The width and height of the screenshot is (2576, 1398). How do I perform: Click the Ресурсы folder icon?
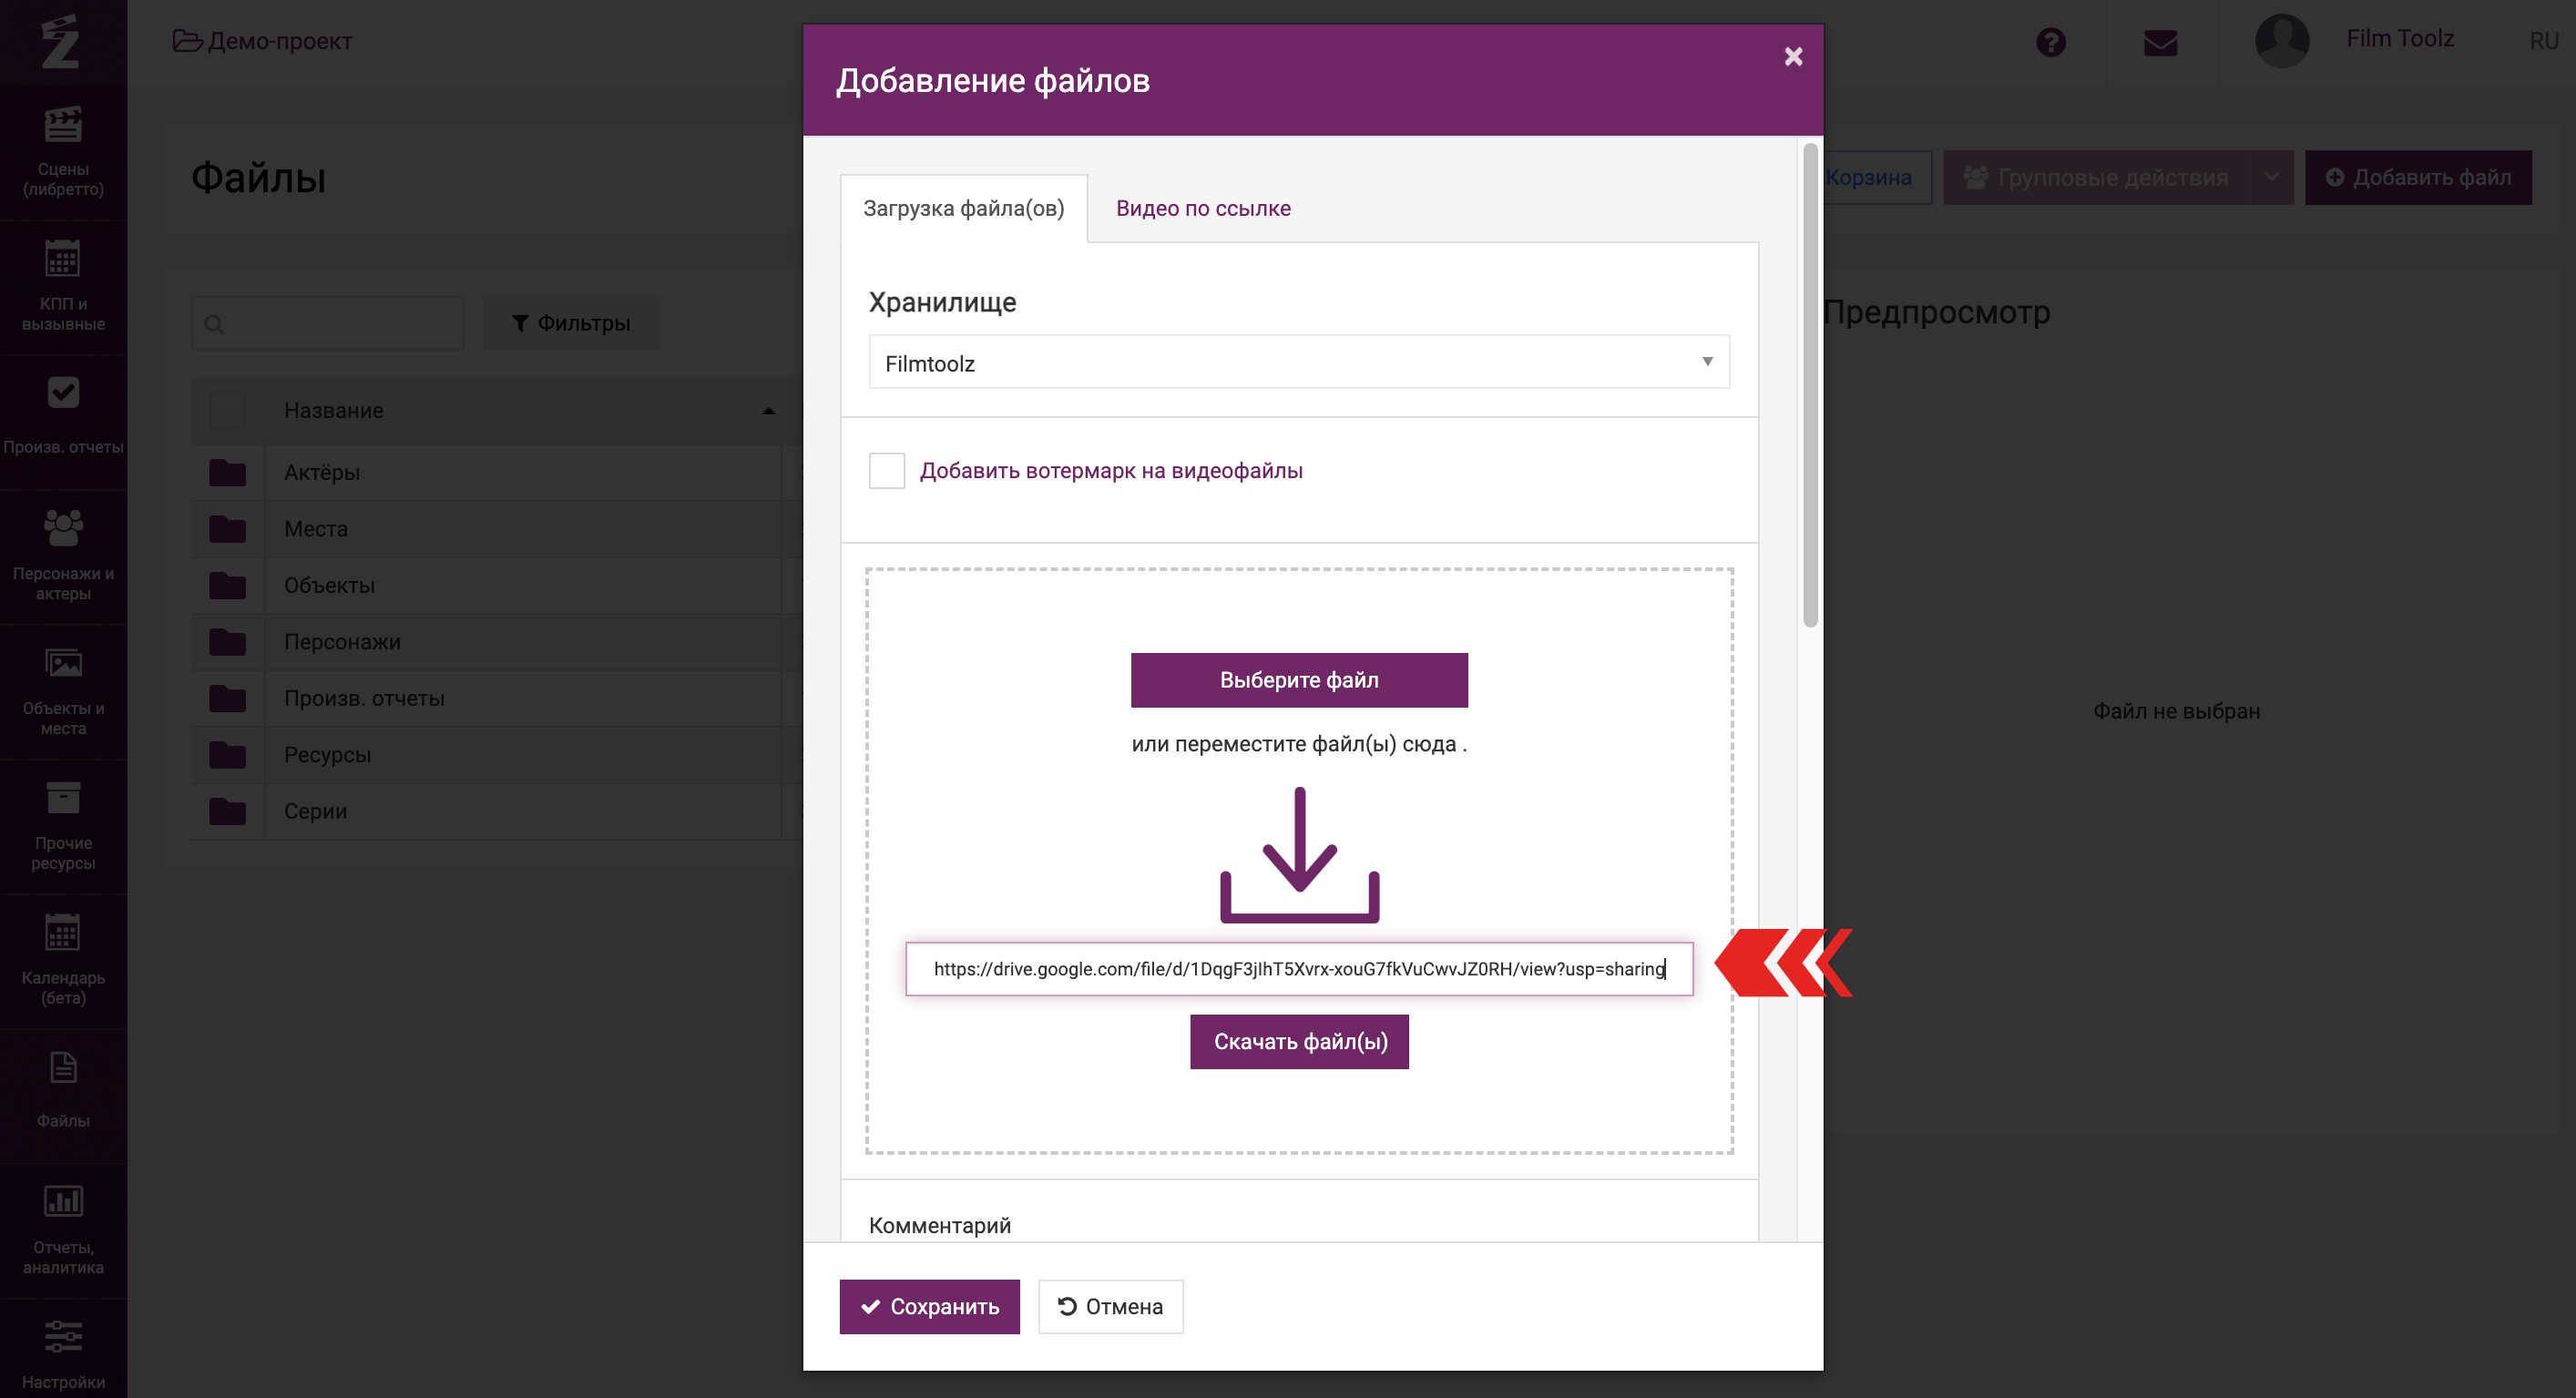coord(228,754)
